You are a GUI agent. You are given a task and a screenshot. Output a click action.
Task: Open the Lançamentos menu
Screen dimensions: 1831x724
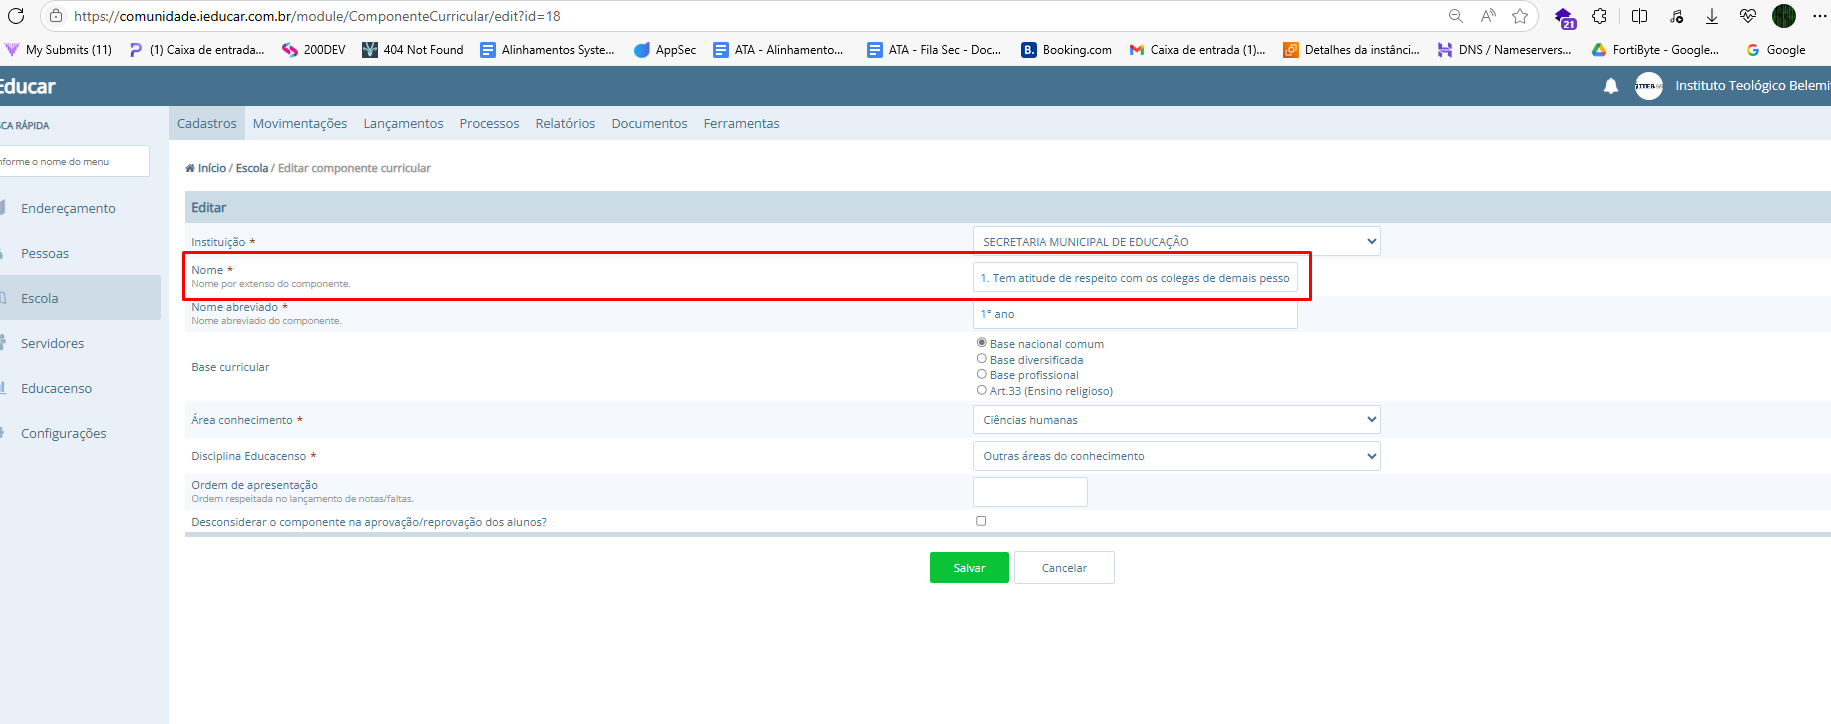pos(403,123)
